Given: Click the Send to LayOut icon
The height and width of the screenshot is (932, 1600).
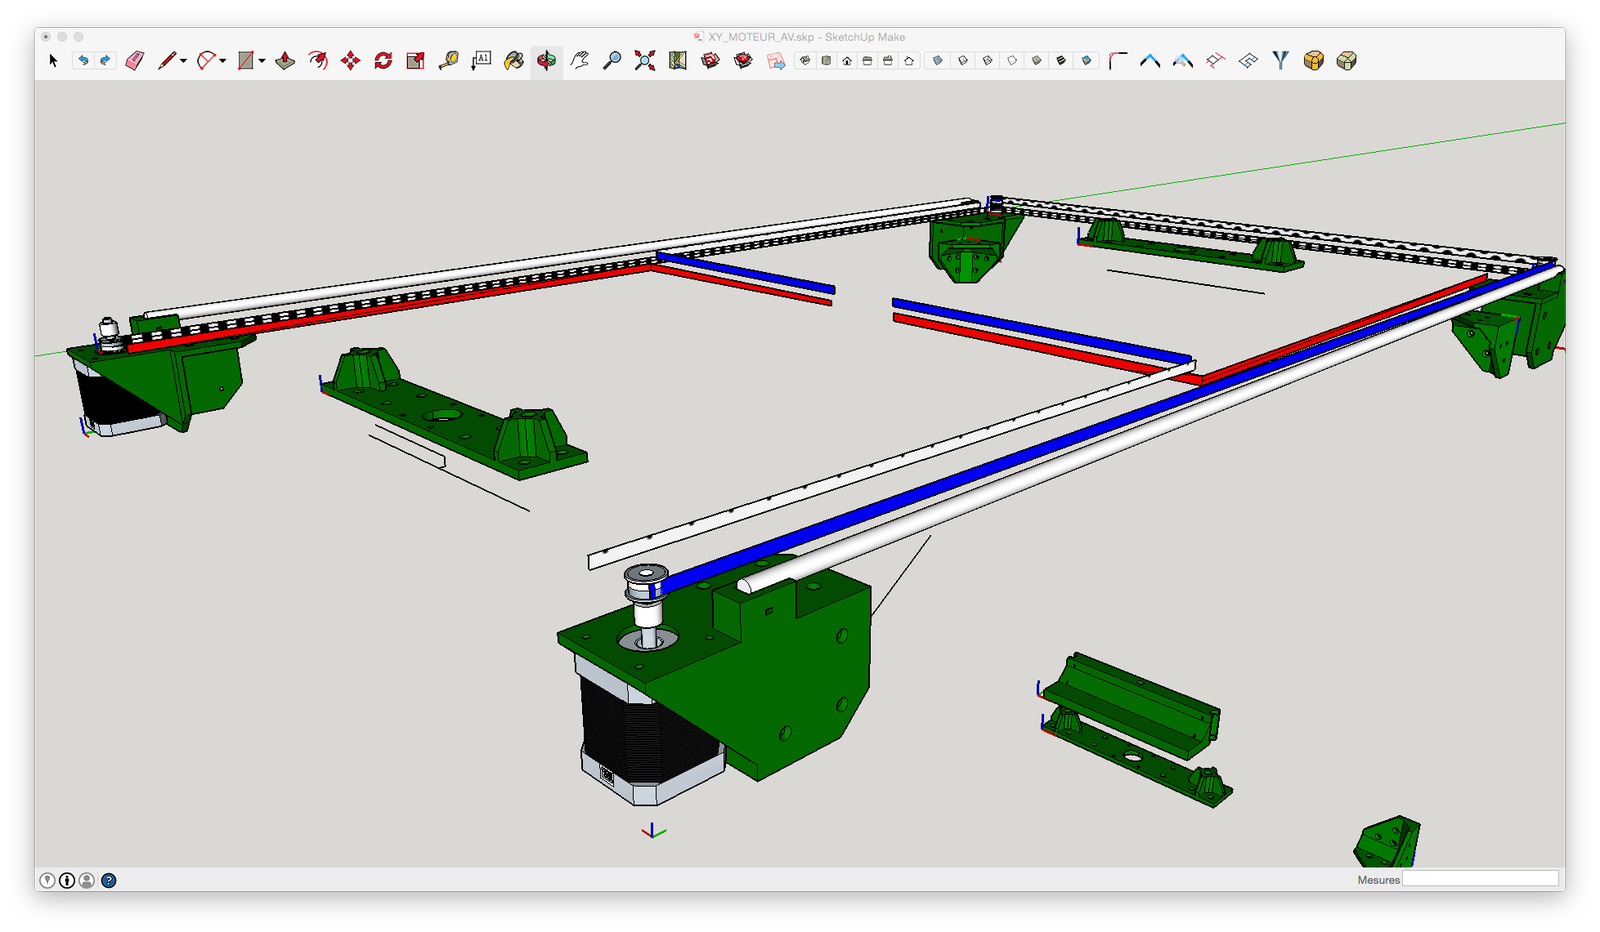Looking at the screenshot, I should click(776, 61).
